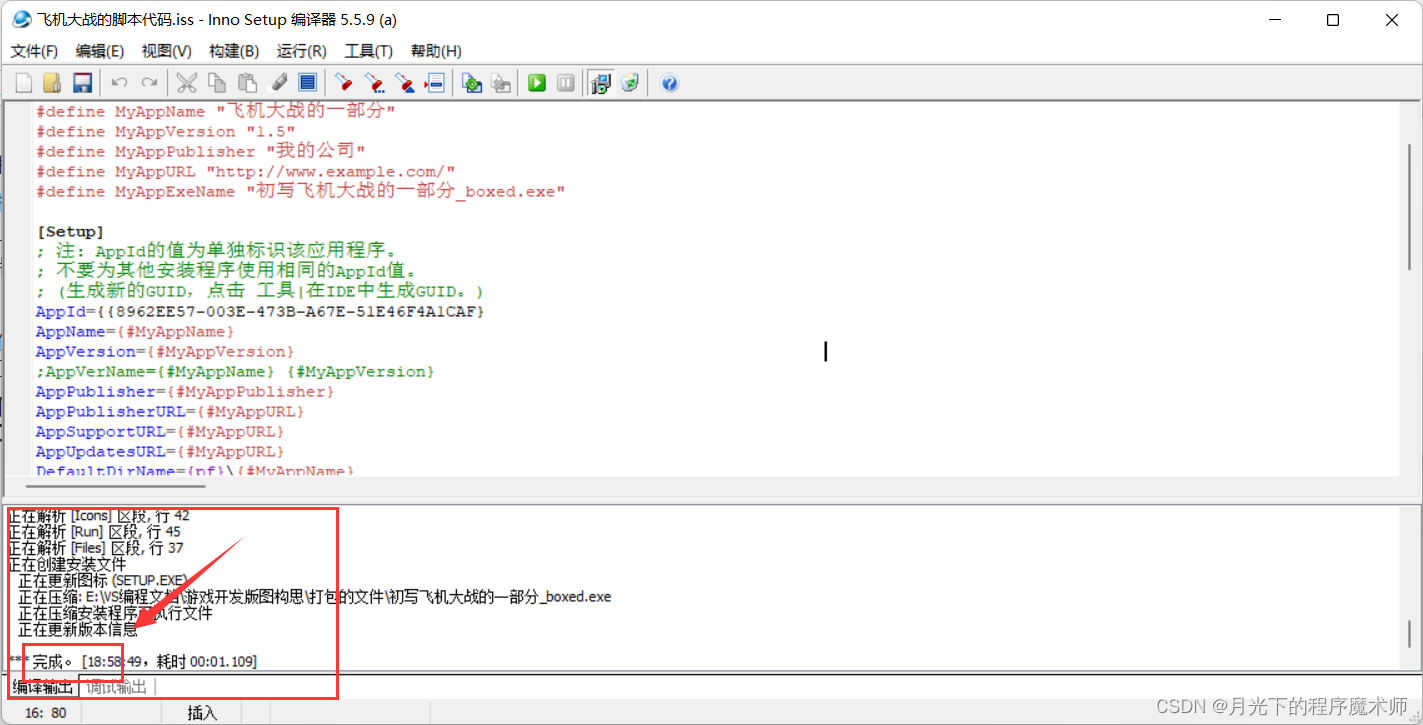Image resolution: width=1423 pixels, height=725 pixels.
Task: Open the 帮助(H) menu
Action: [436, 51]
